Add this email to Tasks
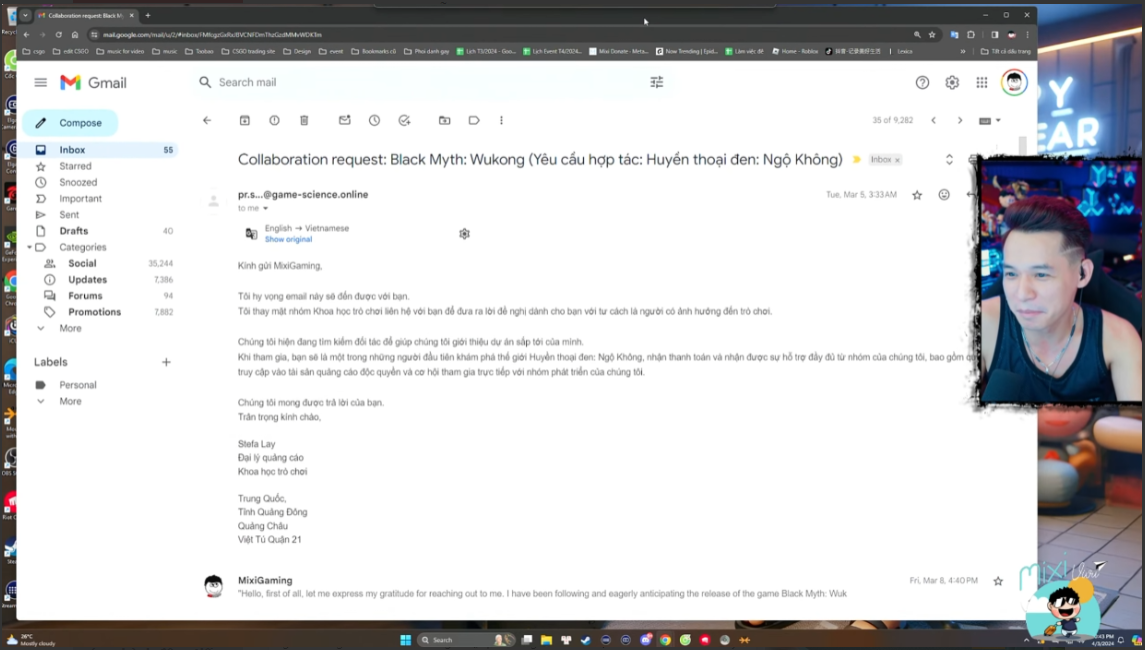 [x=405, y=121]
